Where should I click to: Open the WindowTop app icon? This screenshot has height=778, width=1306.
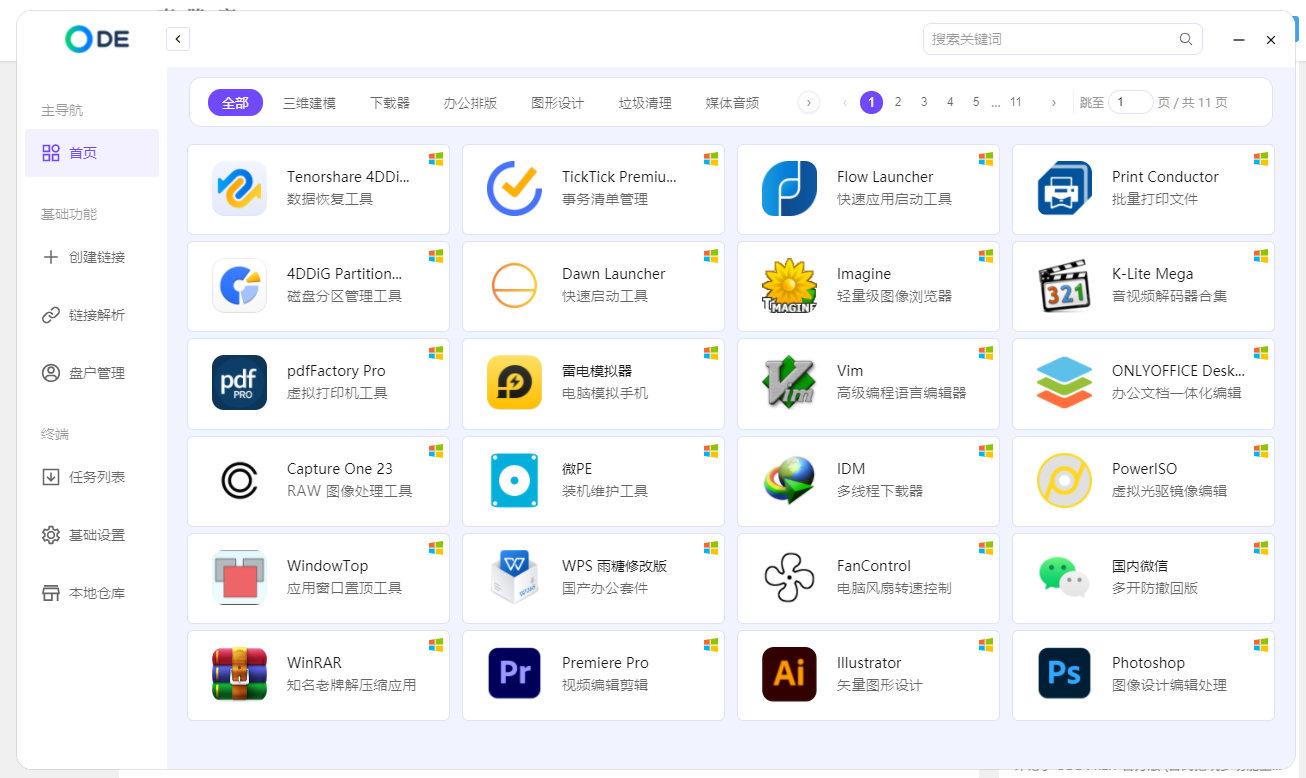click(x=239, y=577)
